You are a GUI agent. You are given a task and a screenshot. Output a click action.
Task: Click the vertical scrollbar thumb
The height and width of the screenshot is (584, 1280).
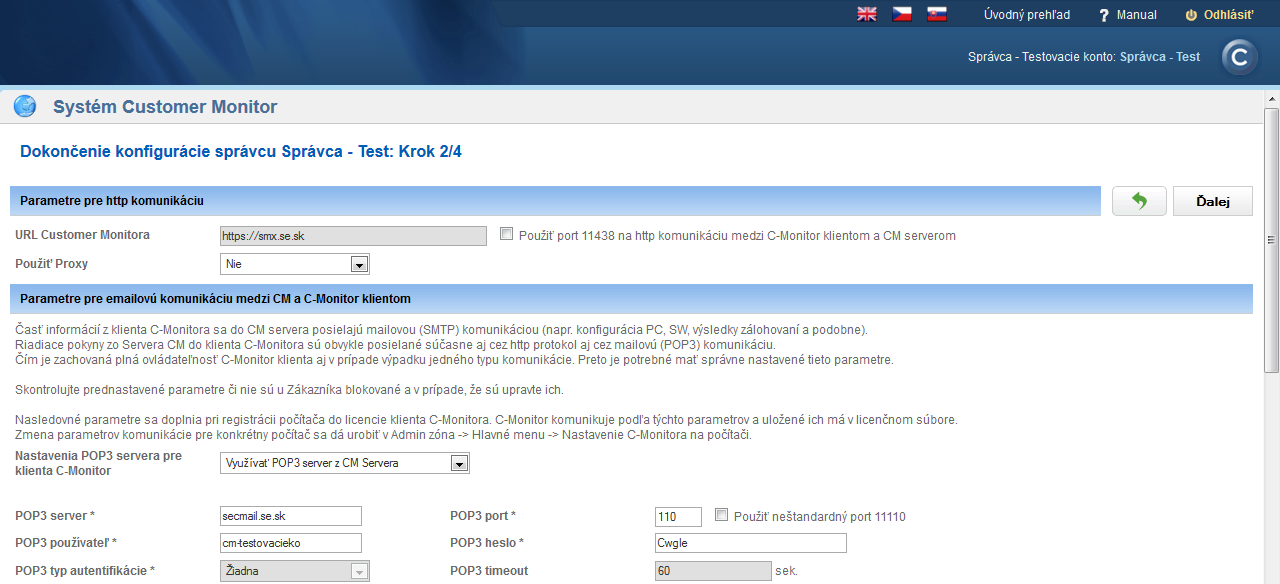coord(1272,240)
